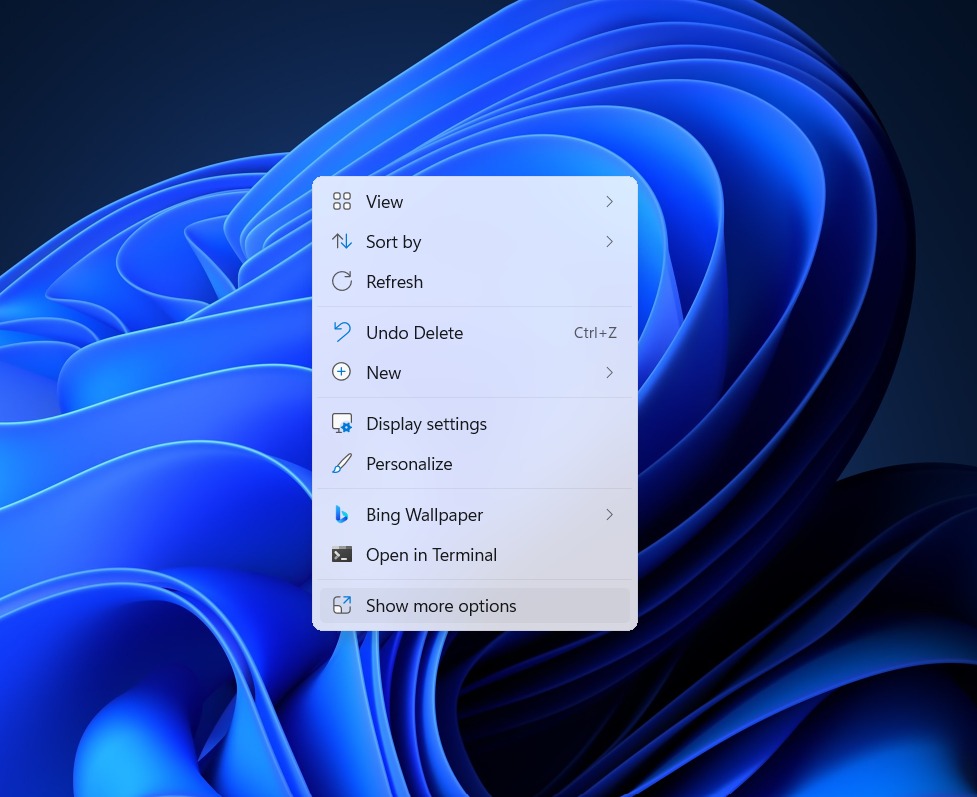Open Display settings from the menu

point(475,423)
